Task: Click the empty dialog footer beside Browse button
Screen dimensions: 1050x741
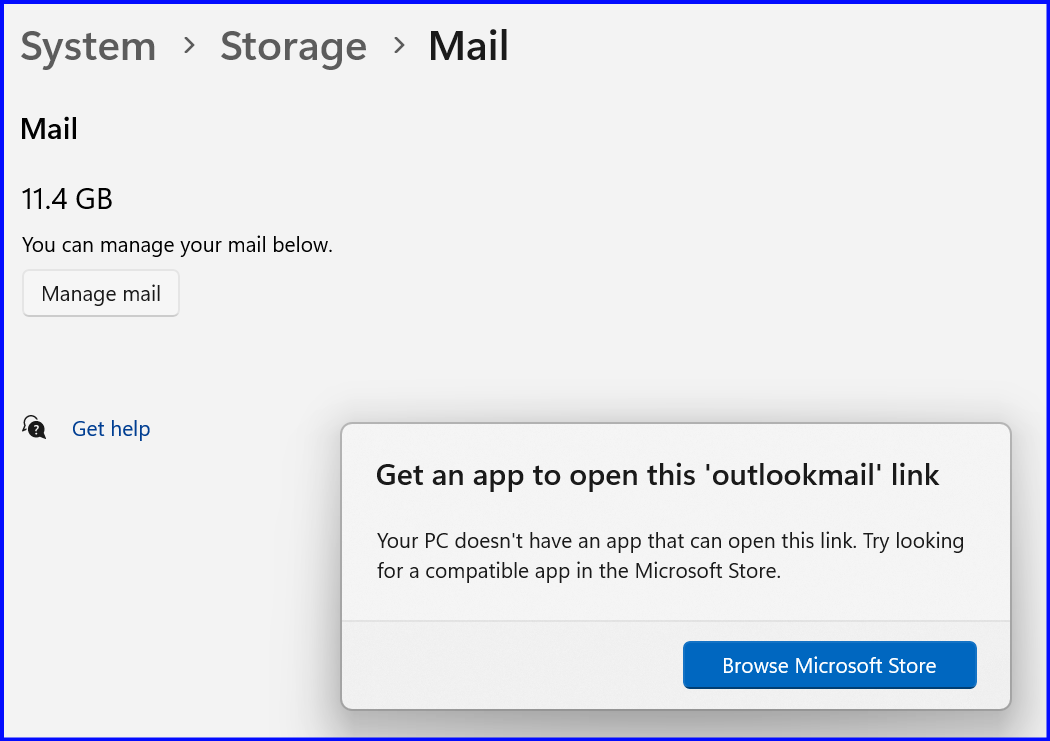Action: [512, 665]
